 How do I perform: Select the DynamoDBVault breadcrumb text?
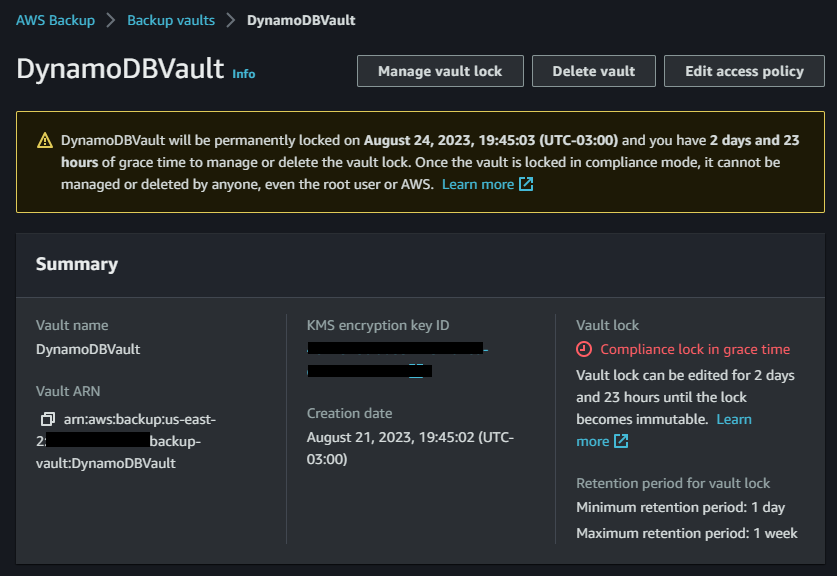pyautogui.click(x=301, y=20)
